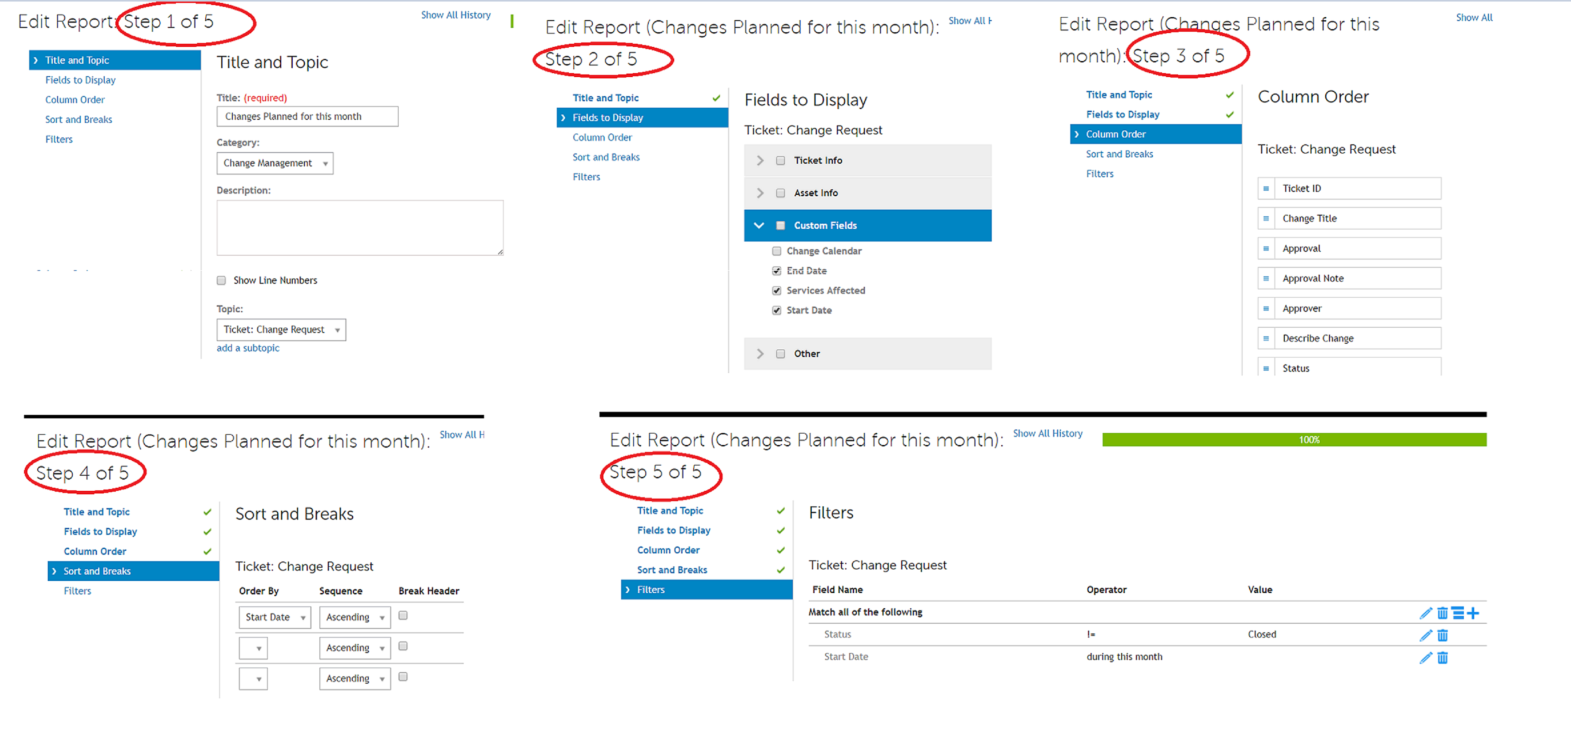Click into the Description text area
1571x750 pixels.
pos(360,227)
